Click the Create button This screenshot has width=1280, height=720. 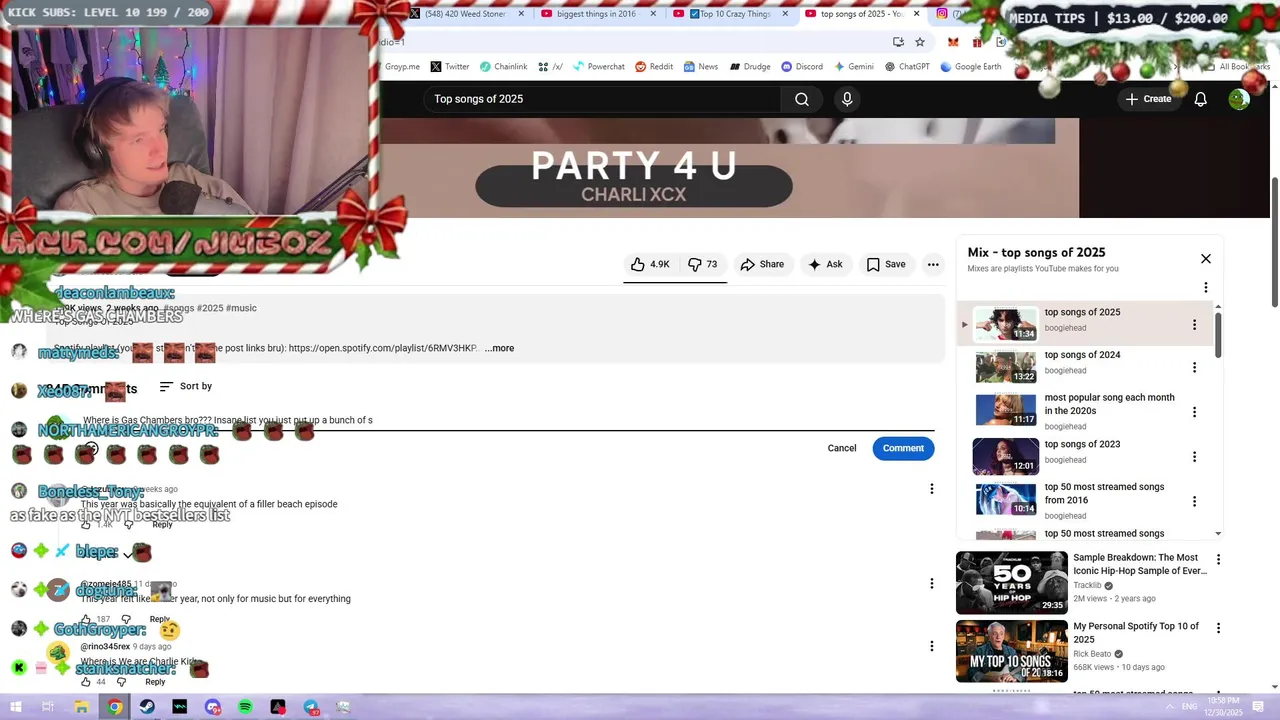pyautogui.click(x=1148, y=99)
